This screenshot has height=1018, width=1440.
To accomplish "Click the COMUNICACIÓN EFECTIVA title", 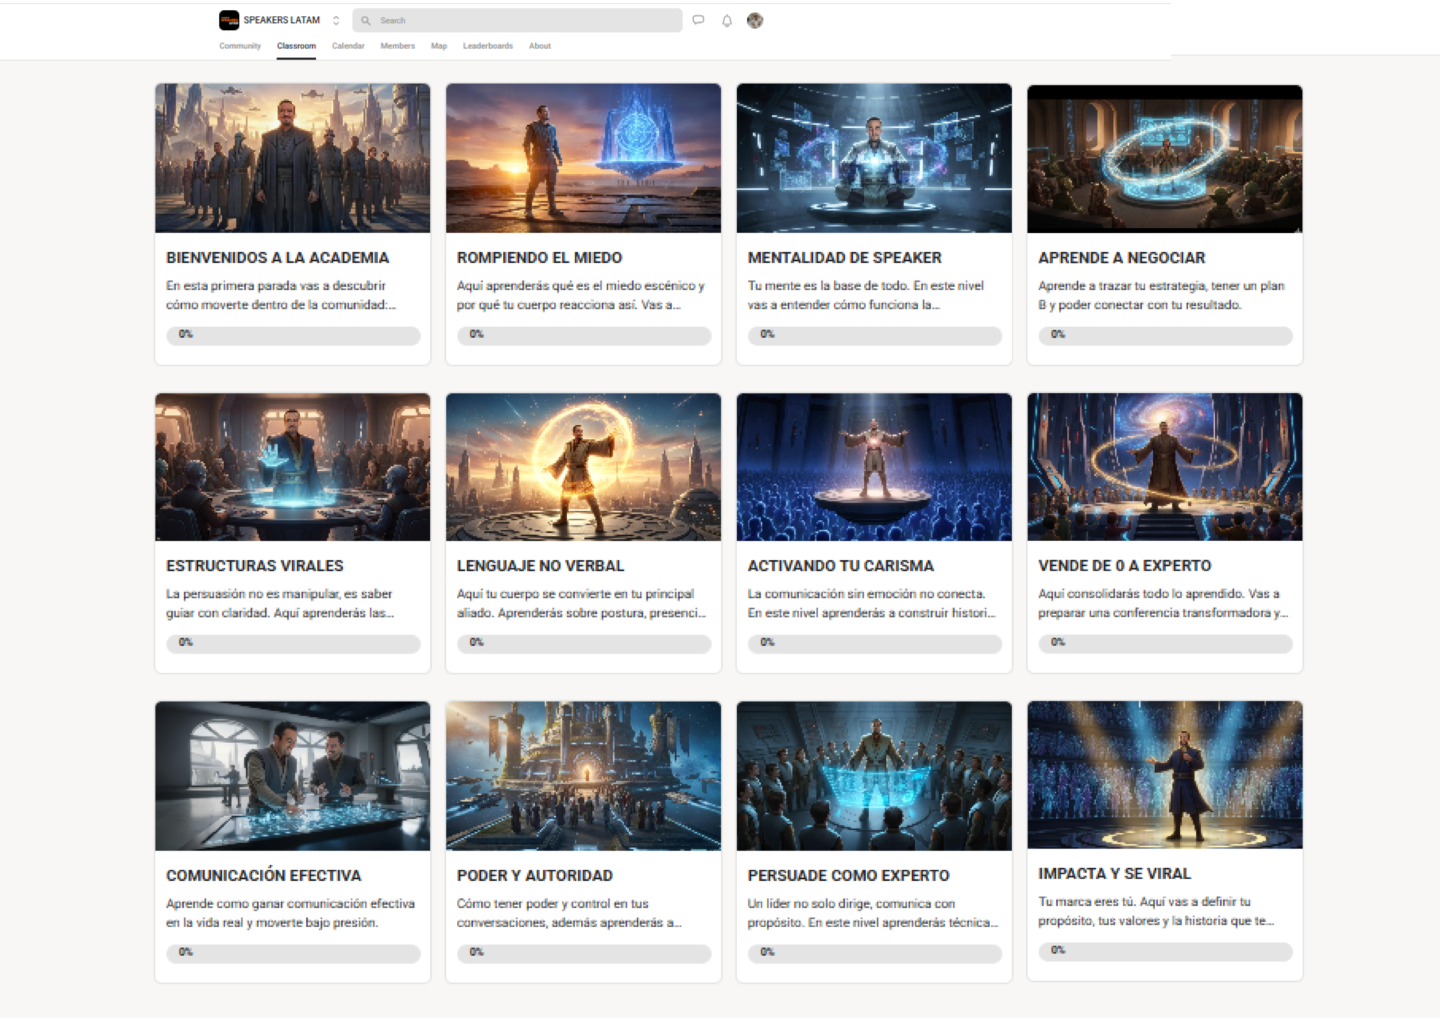I will click(x=263, y=875).
